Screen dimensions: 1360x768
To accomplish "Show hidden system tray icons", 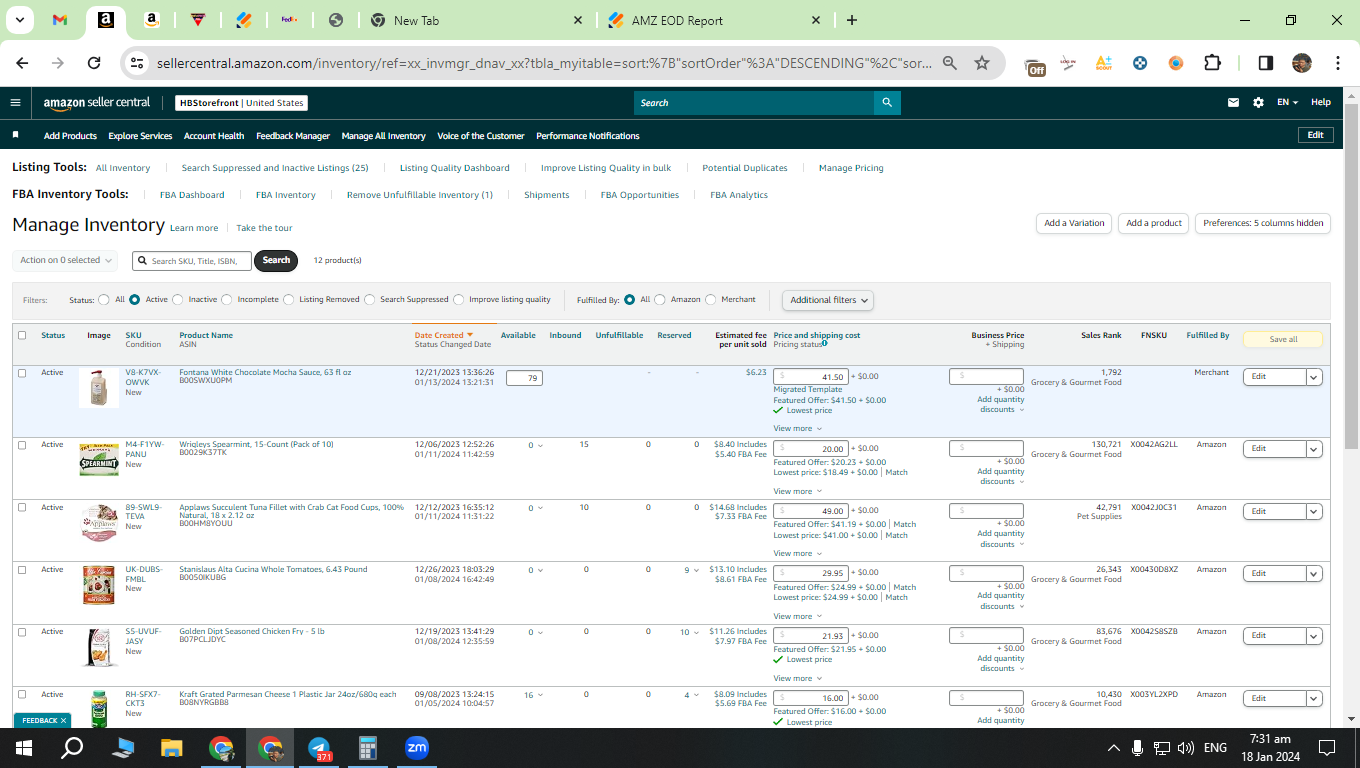I will tap(1113, 747).
